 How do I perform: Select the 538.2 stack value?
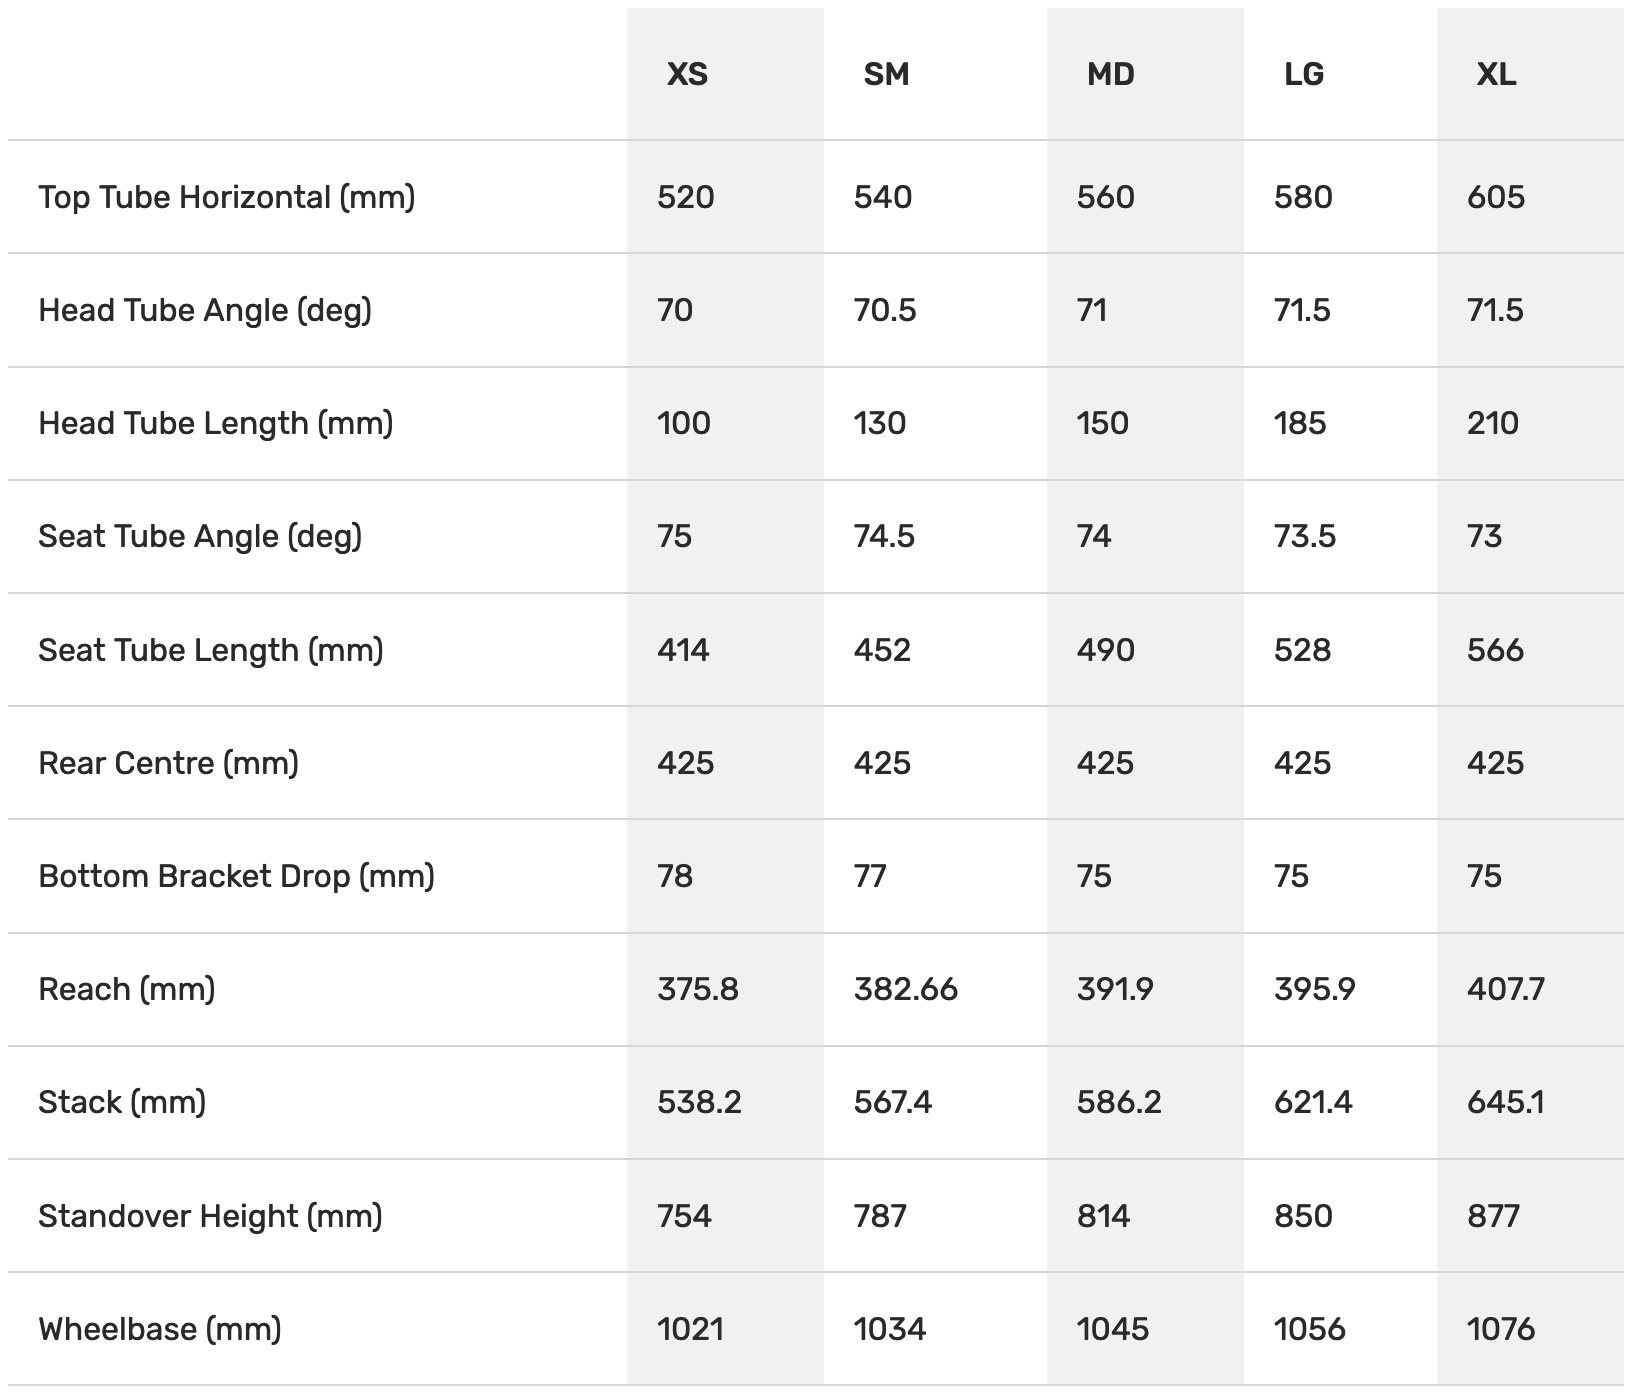point(699,1102)
